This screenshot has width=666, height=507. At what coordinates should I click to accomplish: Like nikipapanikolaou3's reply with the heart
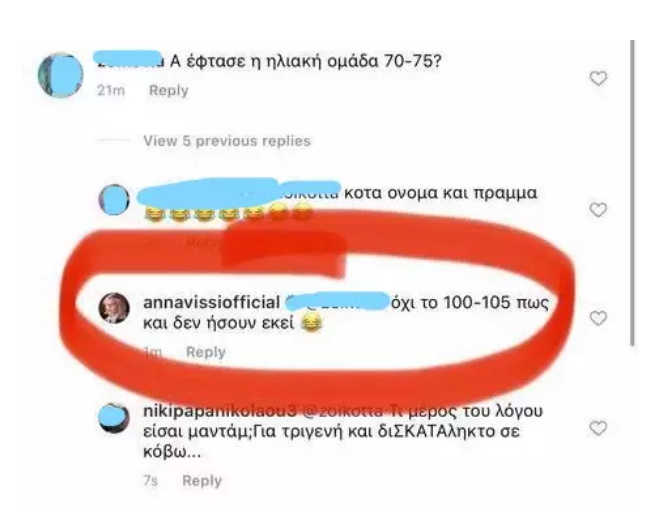click(598, 428)
